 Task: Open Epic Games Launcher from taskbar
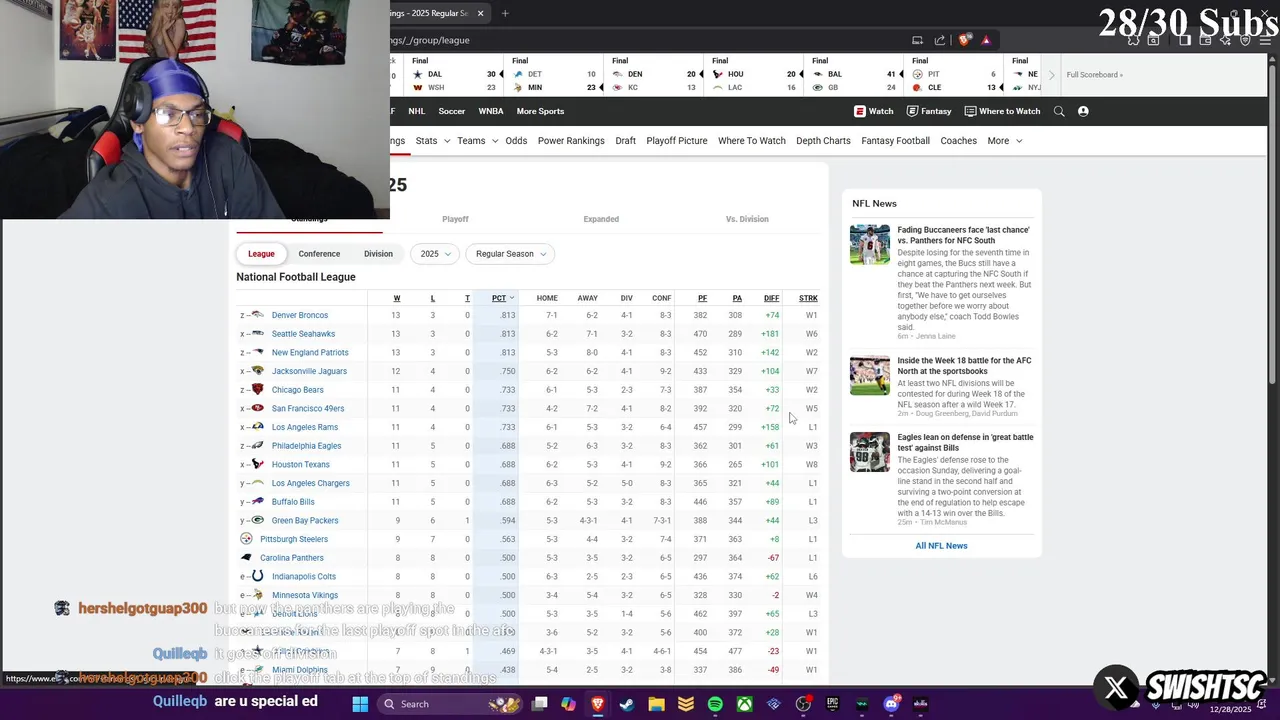[x=832, y=704]
